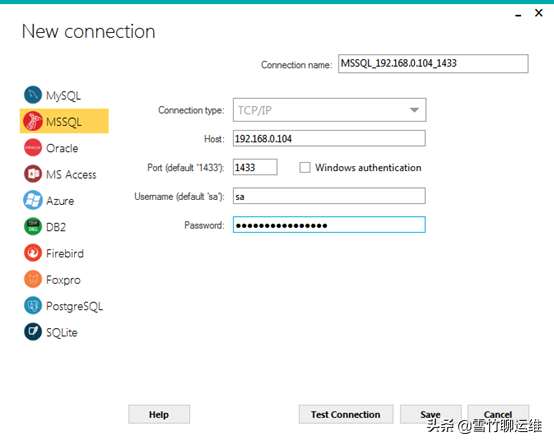554x445 pixels.
Task: Click the Port number field
Action: point(255,167)
